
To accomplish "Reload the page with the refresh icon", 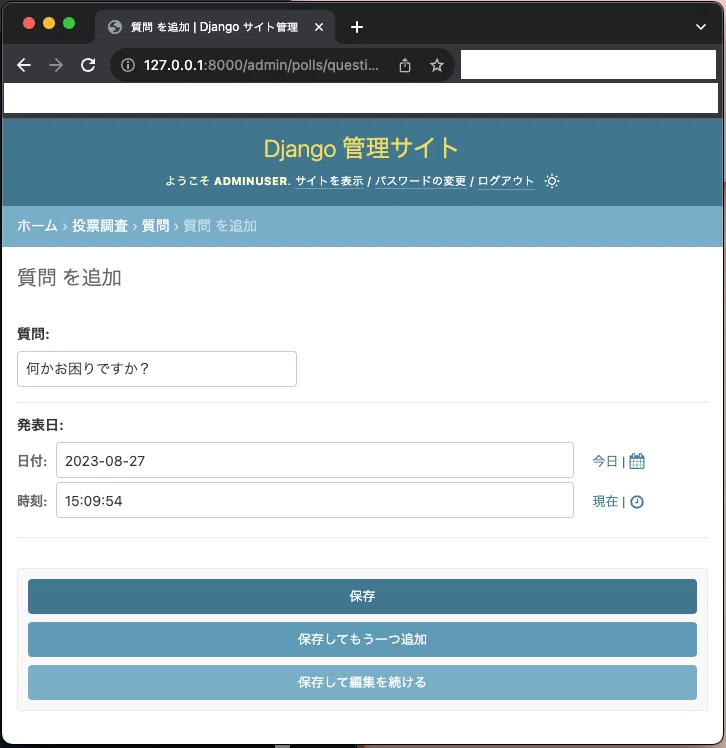I will 88,65.
